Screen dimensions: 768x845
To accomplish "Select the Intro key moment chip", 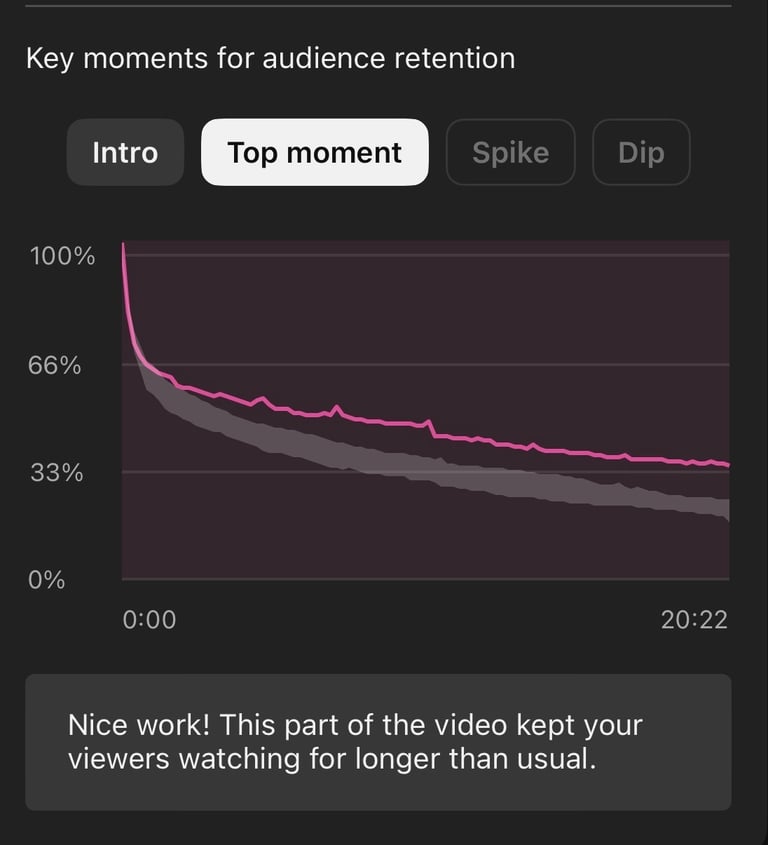I will tap(125, 153).
